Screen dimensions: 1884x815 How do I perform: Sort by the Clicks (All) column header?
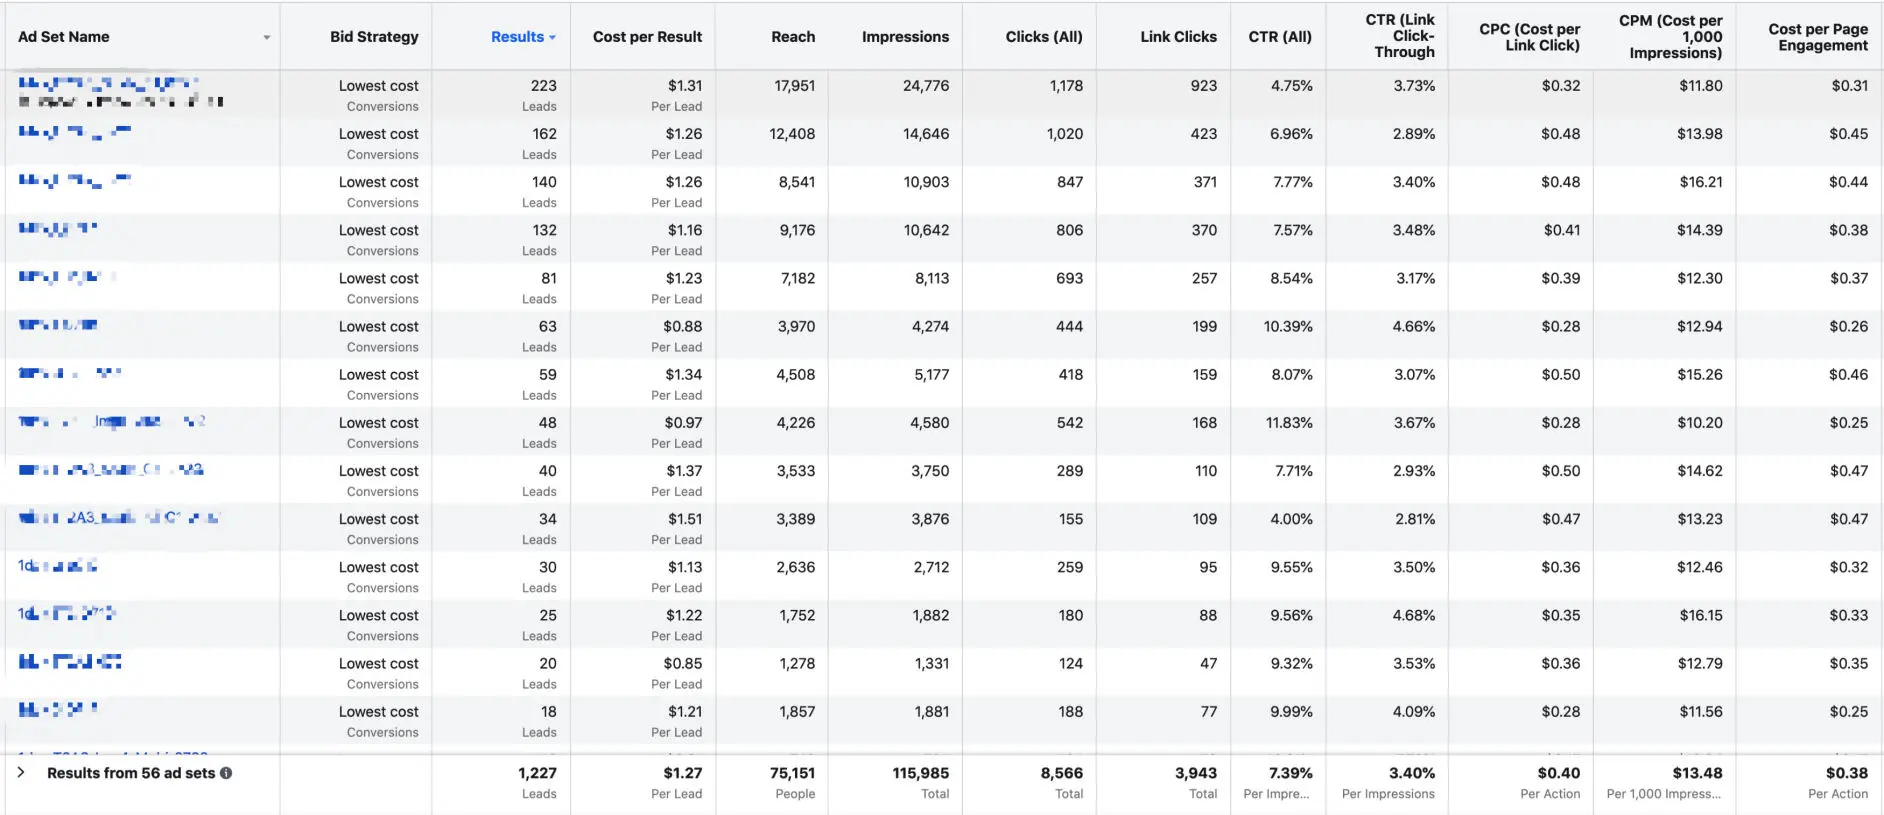click(1043, 37)
